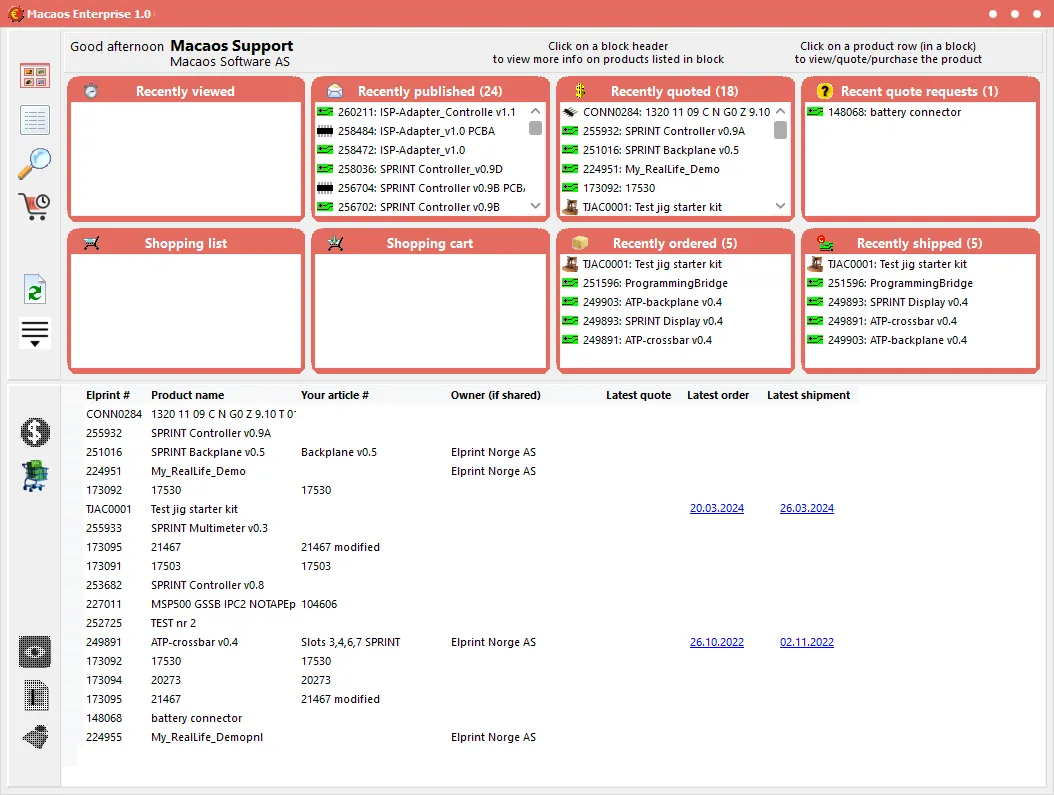Open the dashboard blocks view icon
This screenshot has height=795, width=1054.
point(35,76)
